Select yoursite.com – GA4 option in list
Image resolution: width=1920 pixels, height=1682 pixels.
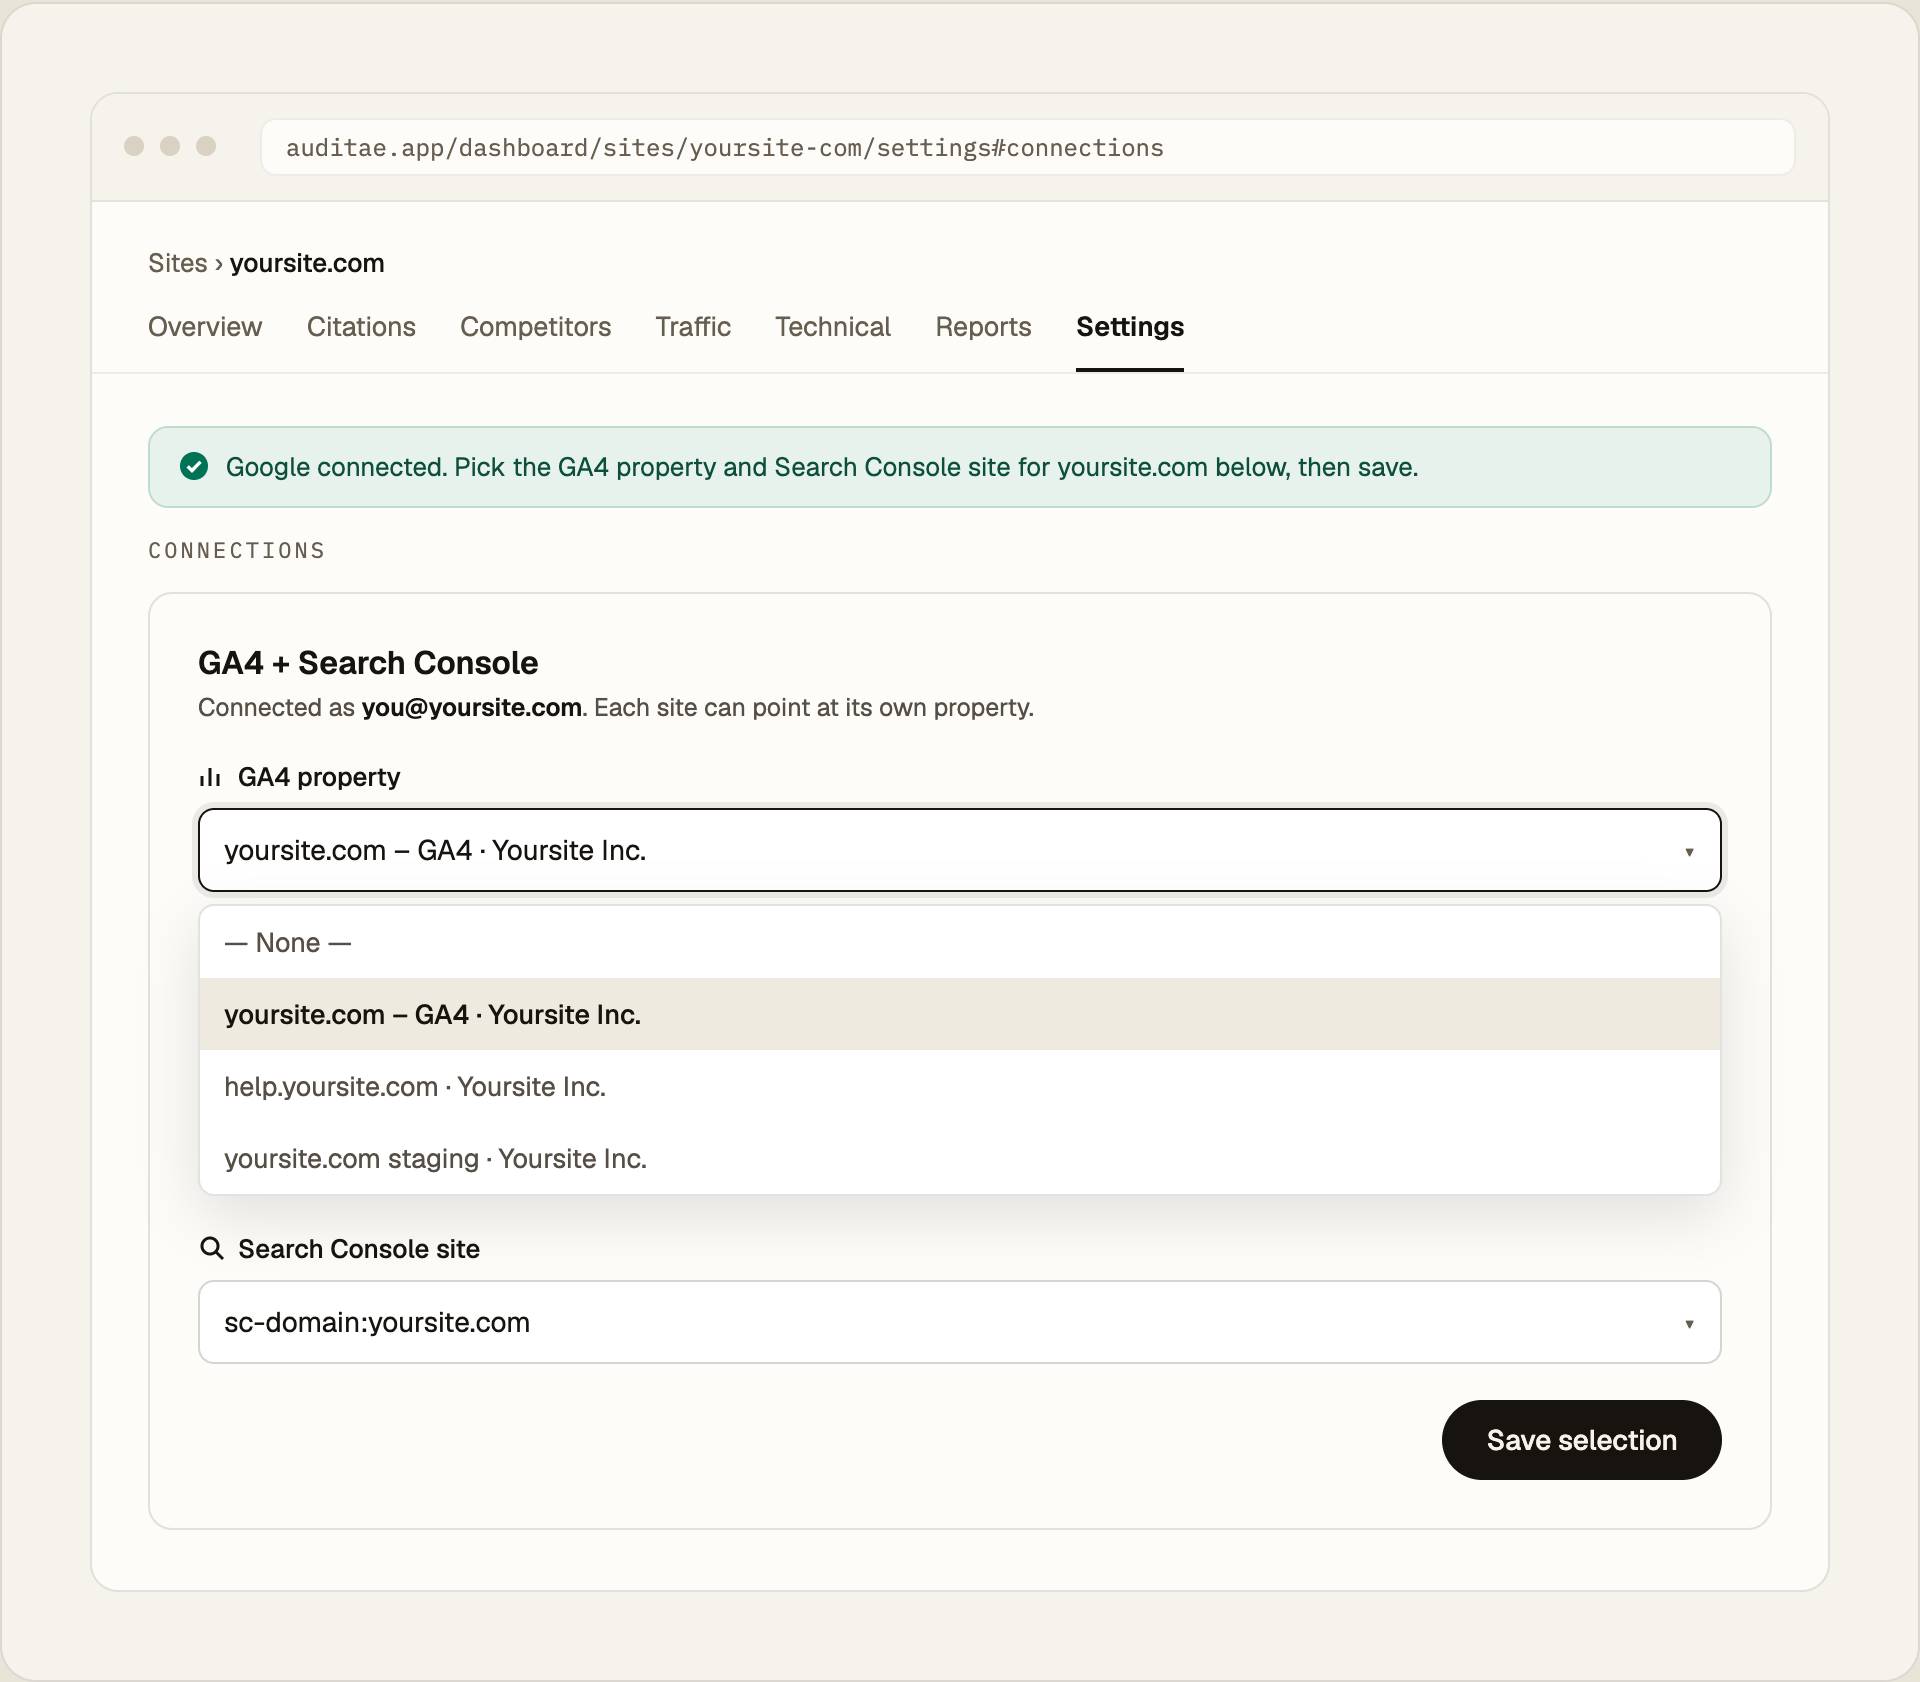959,1014
